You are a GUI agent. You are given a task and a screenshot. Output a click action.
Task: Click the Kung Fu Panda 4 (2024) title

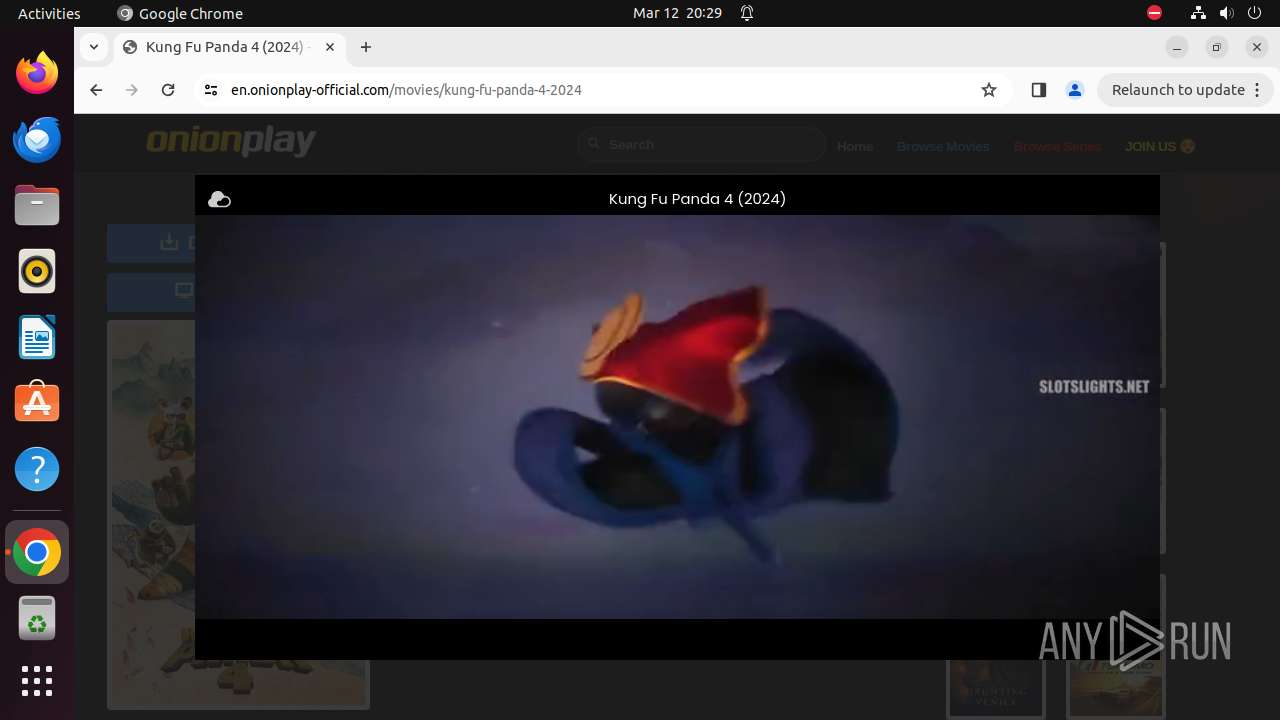pyautogui.click(x=697, y=199)
